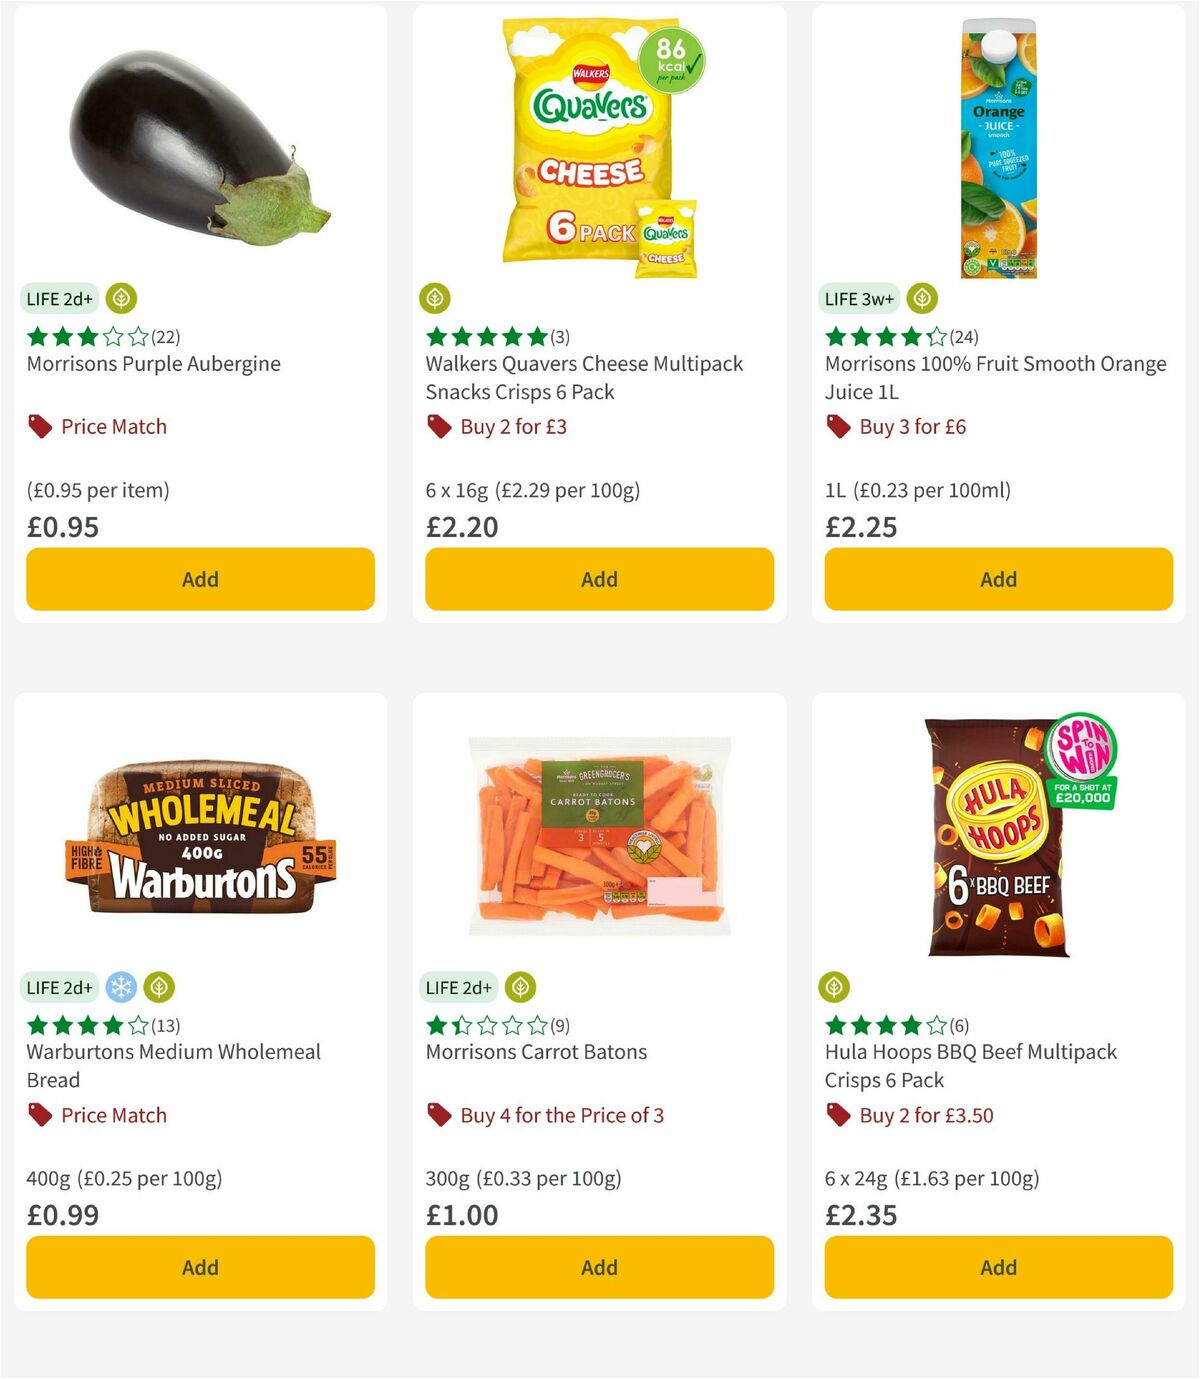Click the snowflake freezer icon on Warburtons bread

pos(122,987)
